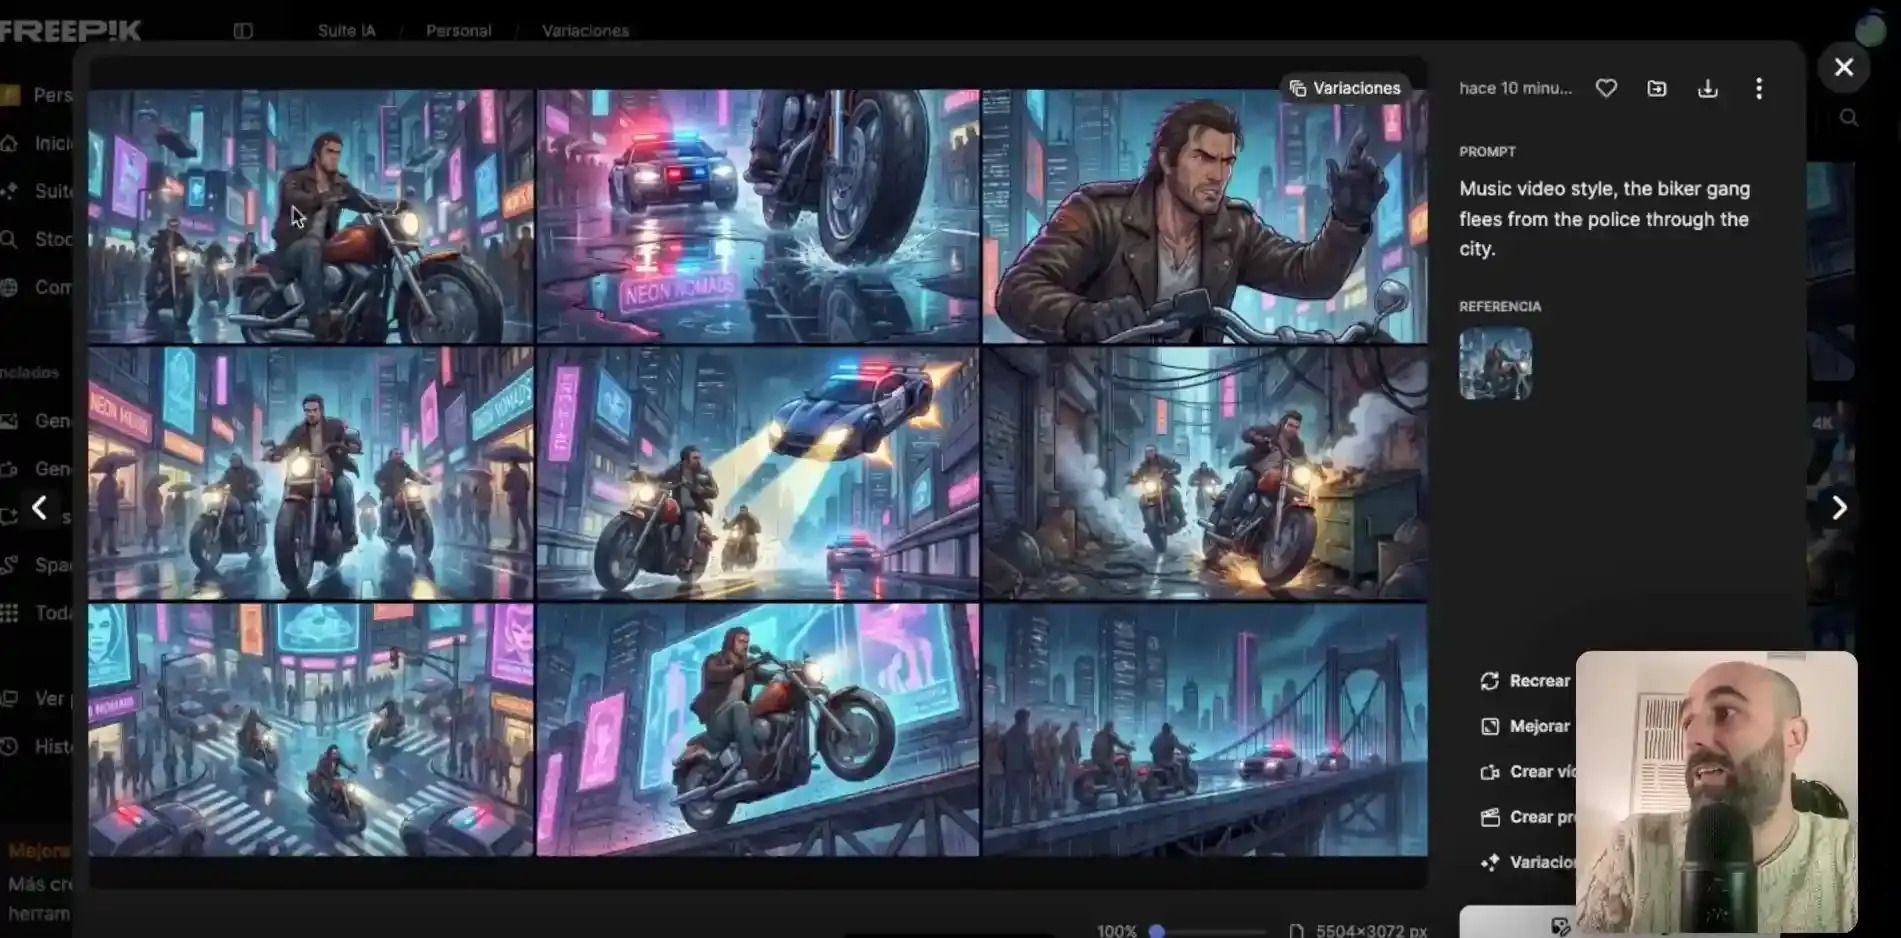Open the Inicio item in the sidebar

pos(37,143)
